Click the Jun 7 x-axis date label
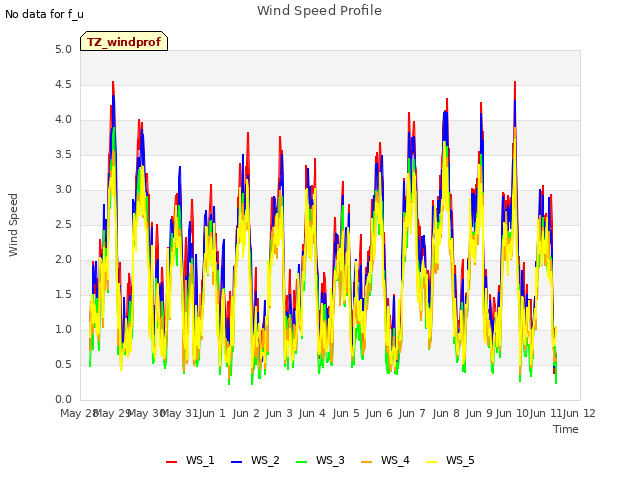This screenshot has width=640, height=480. point(412,413)
